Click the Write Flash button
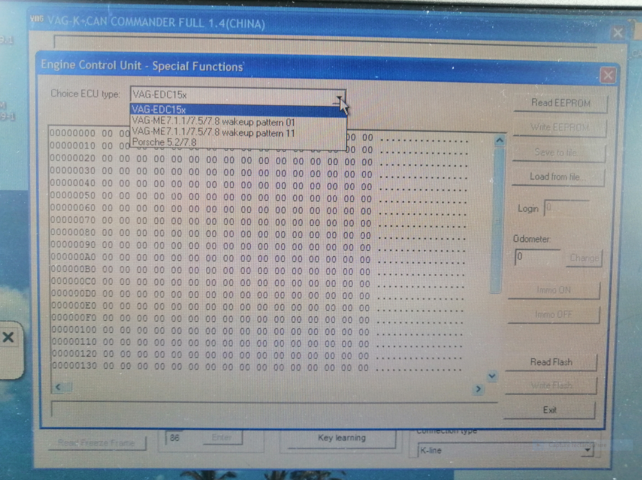 click(x=551, y=386)
